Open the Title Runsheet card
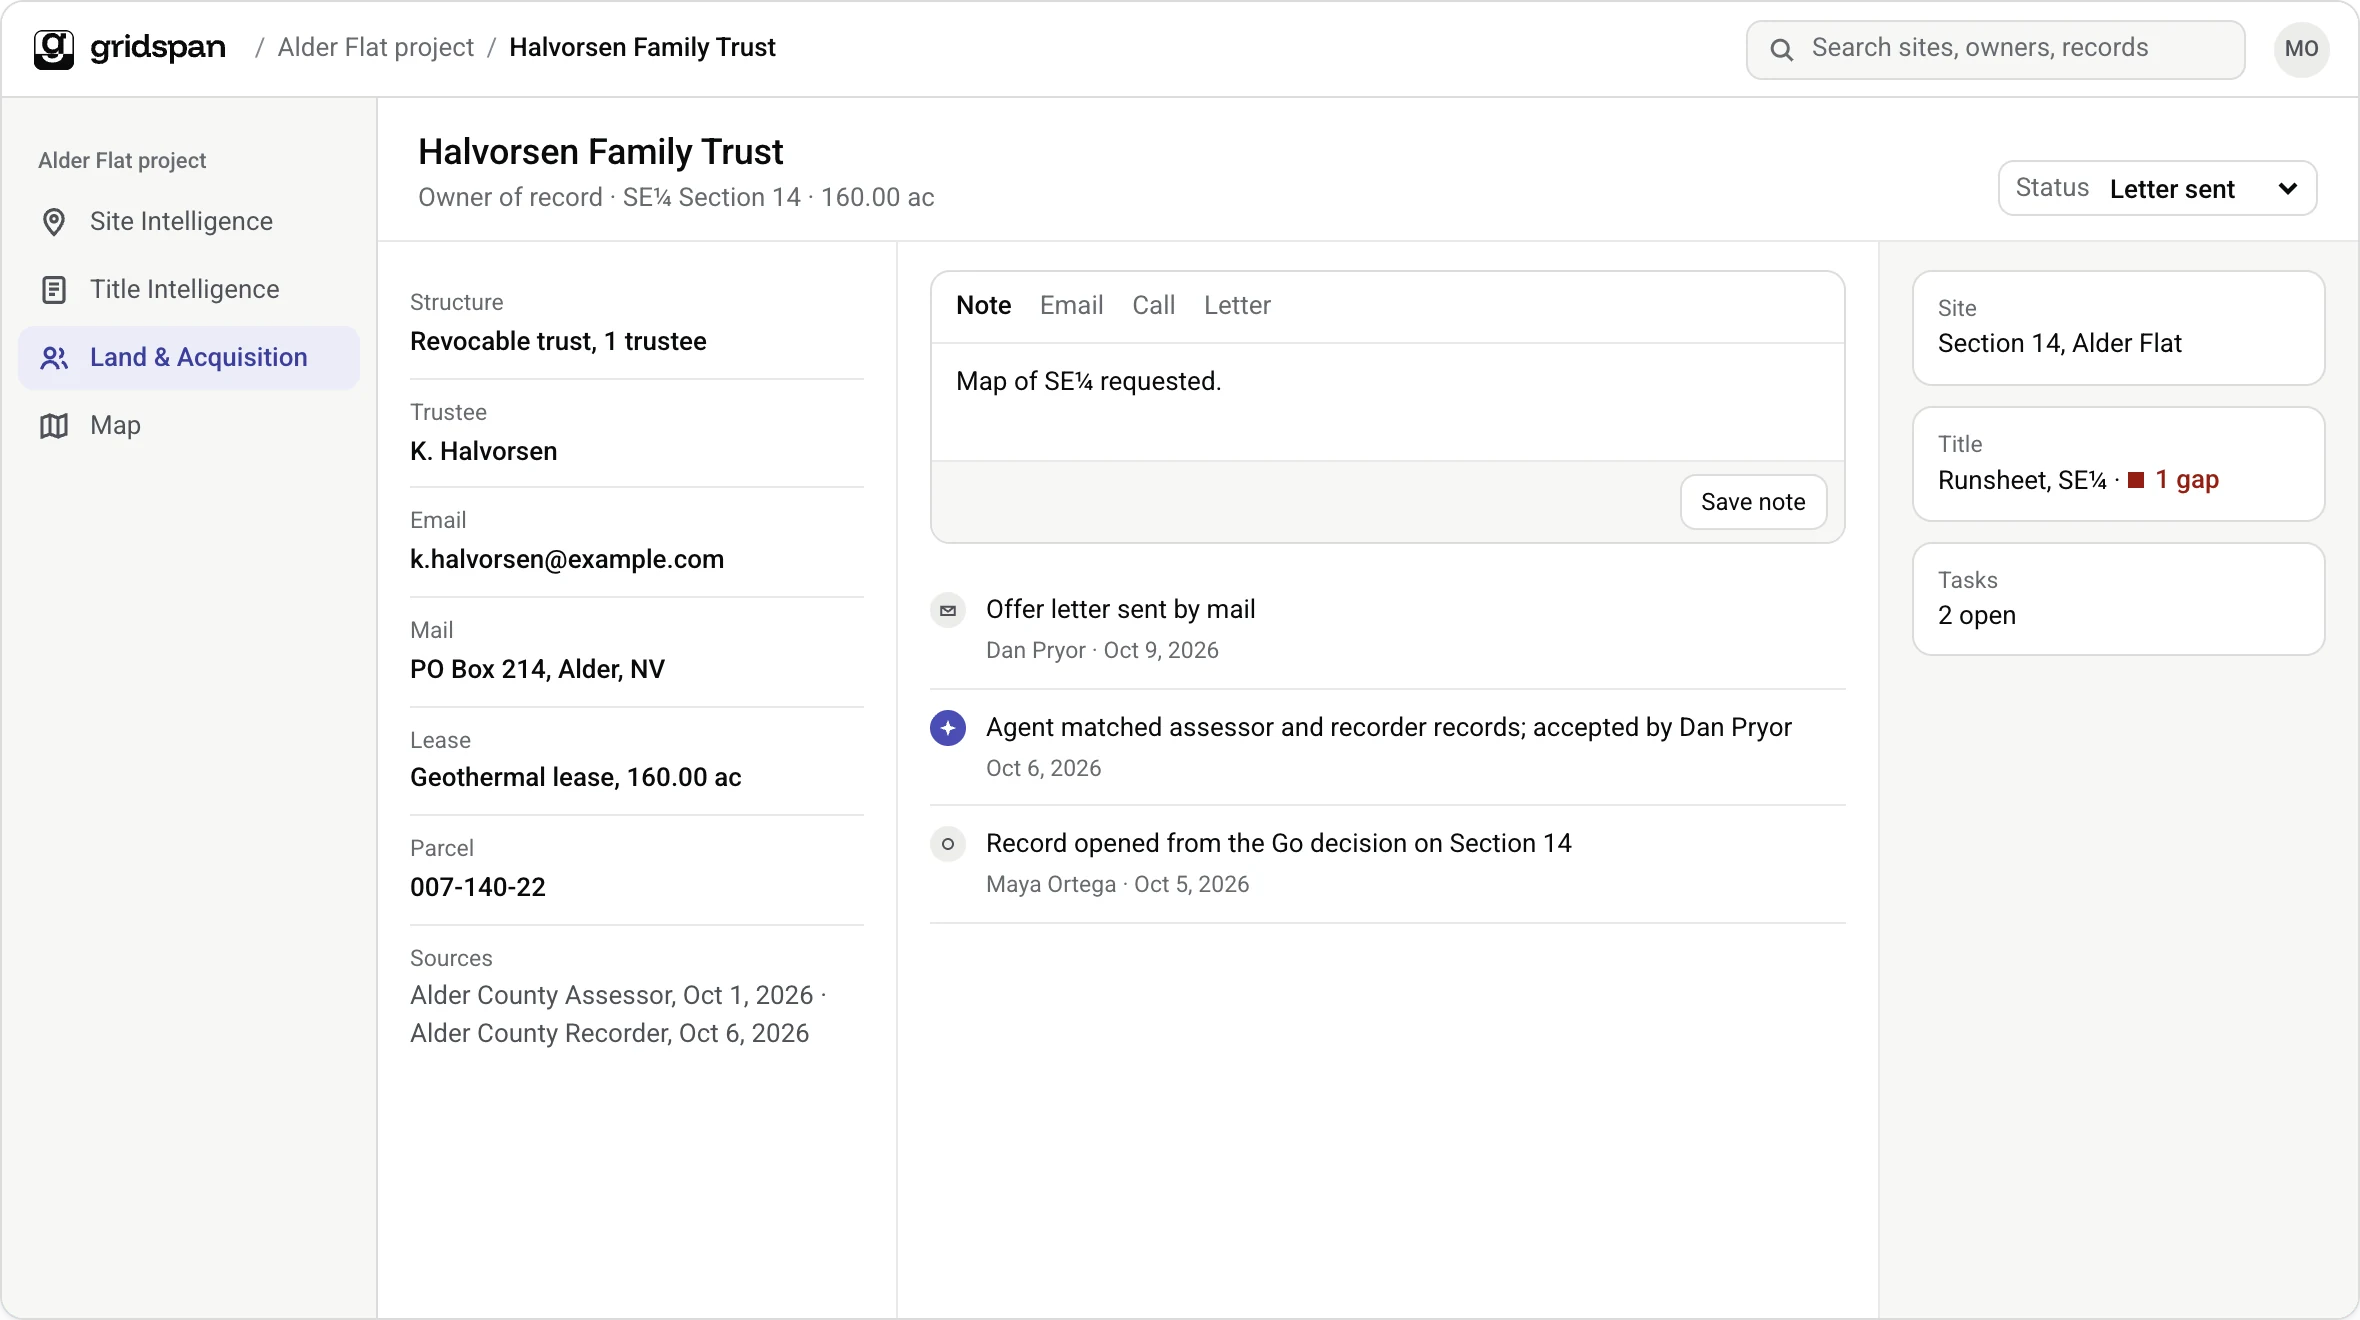This screenshot has height=1320, width=2360. tap(2118, 464)
